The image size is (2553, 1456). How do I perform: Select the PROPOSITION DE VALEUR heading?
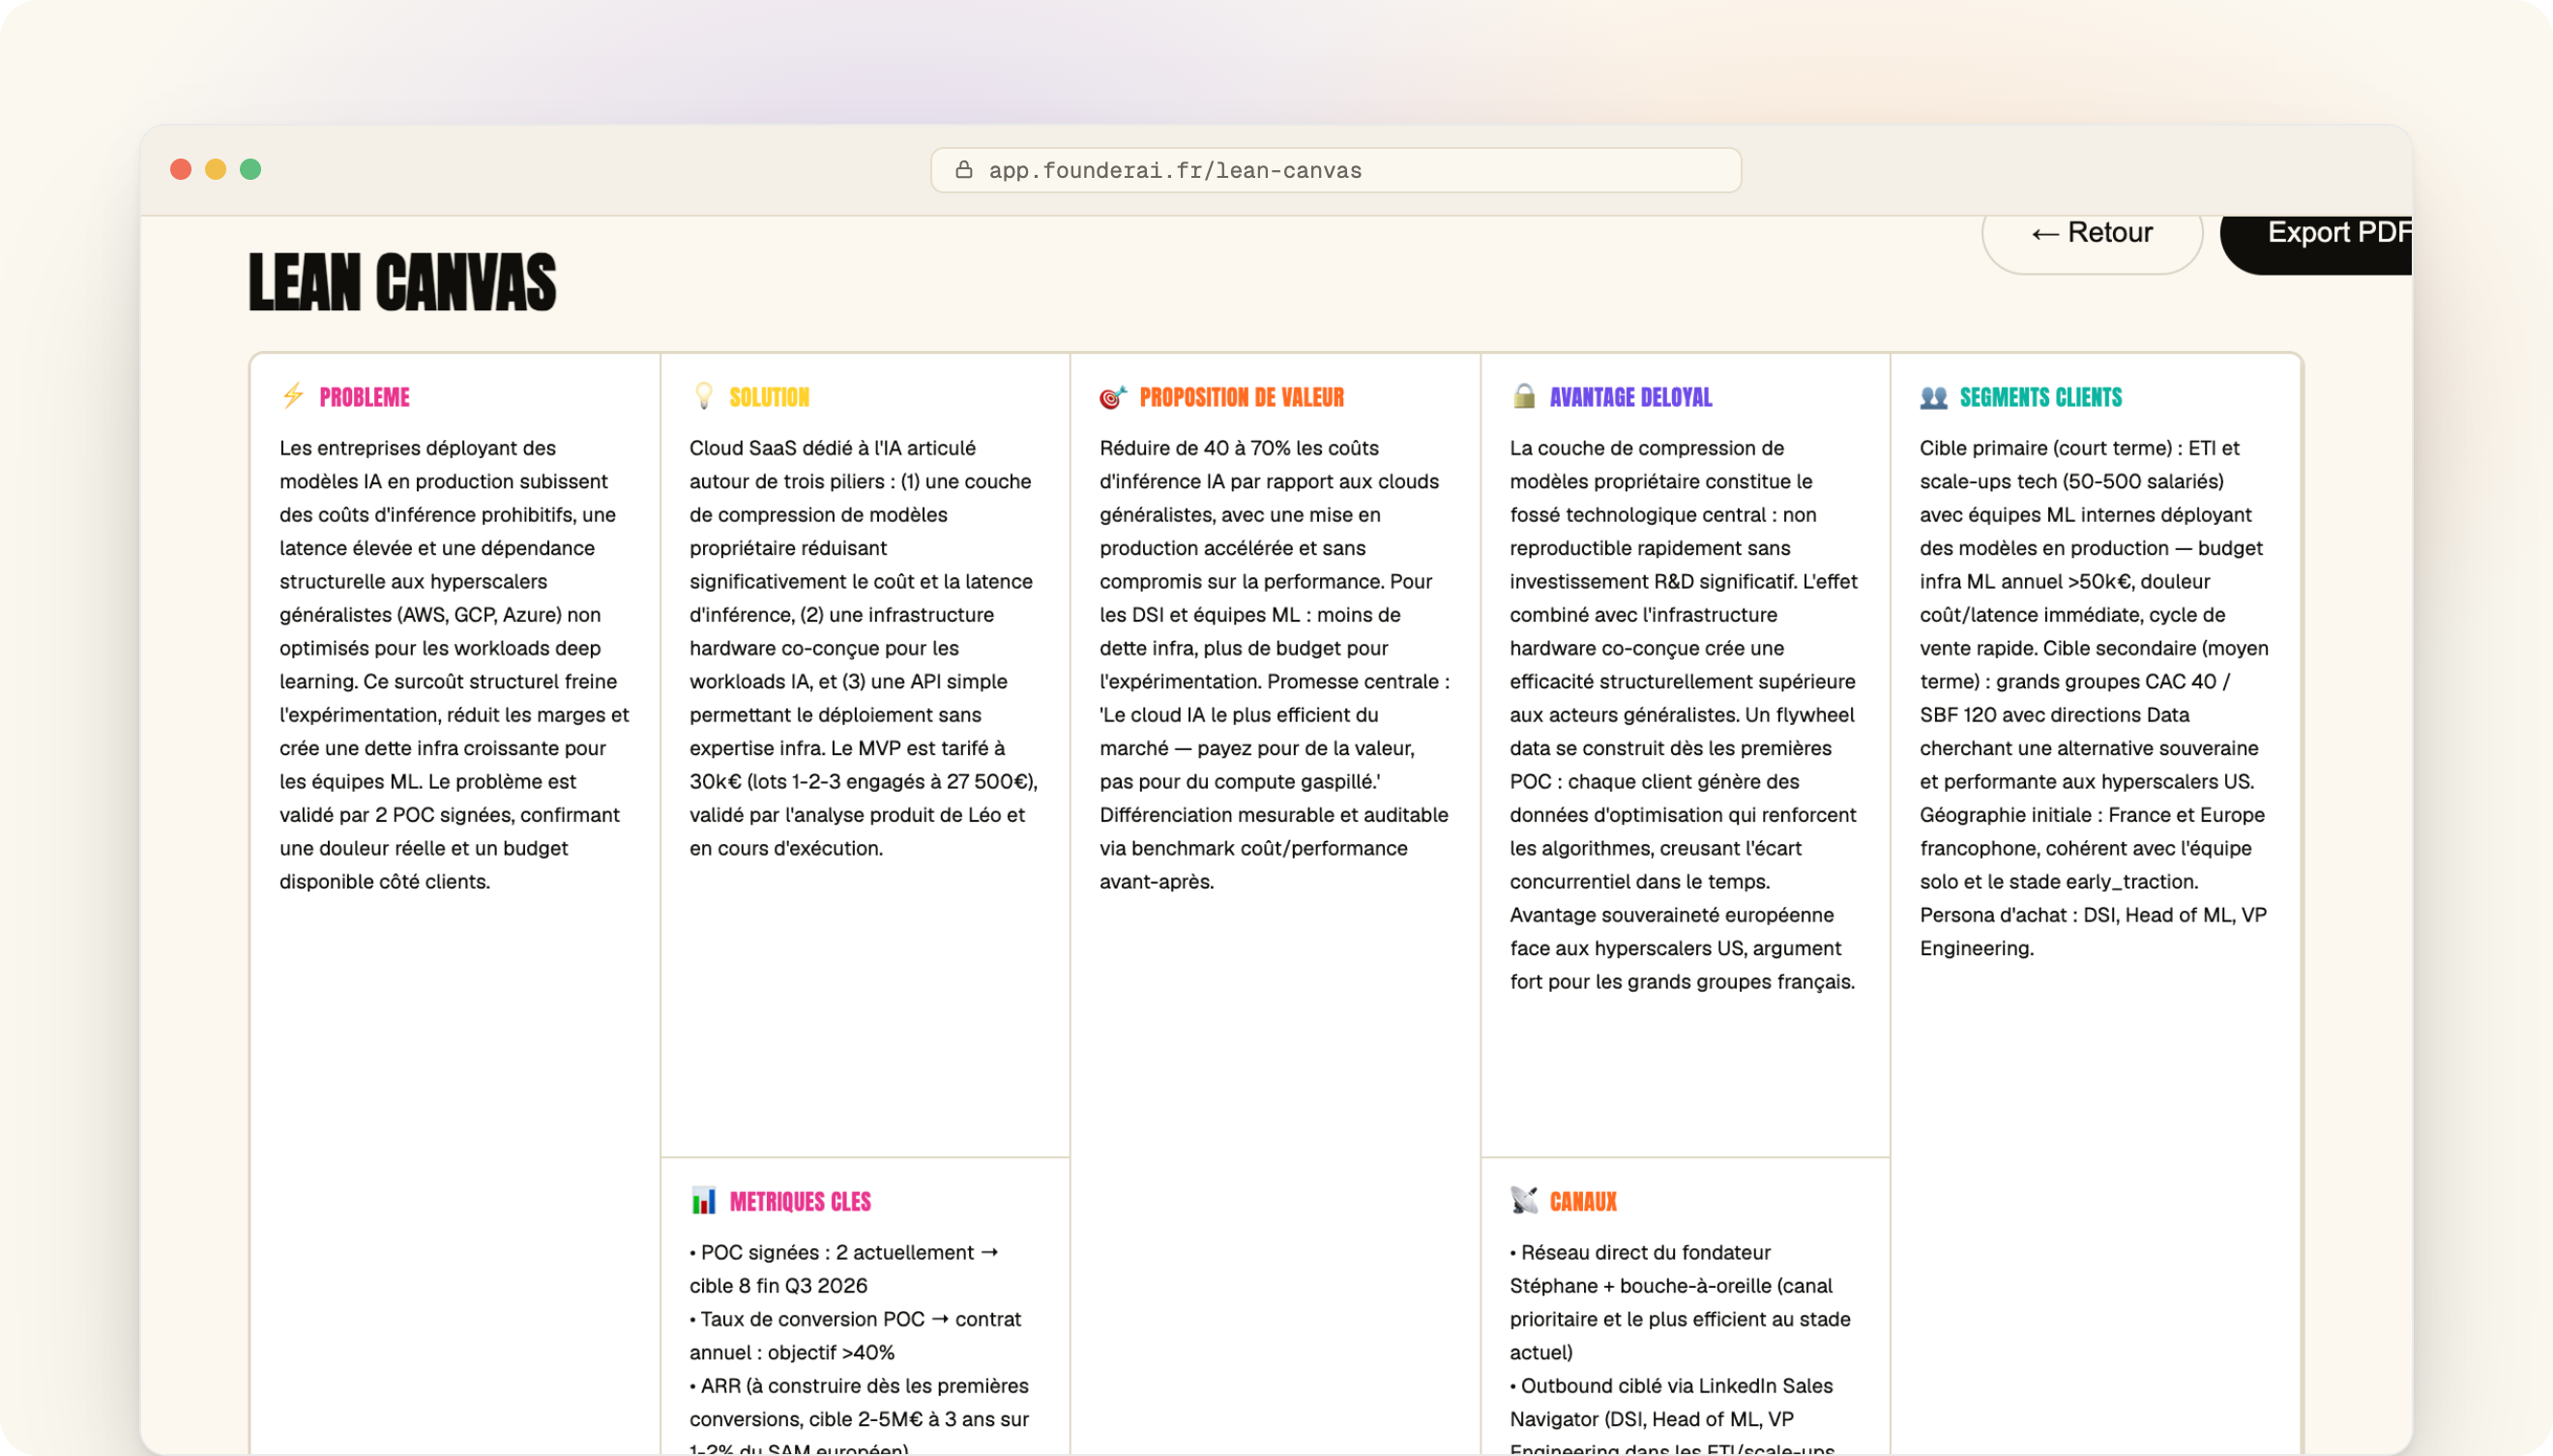click(x=1241, y=397)
